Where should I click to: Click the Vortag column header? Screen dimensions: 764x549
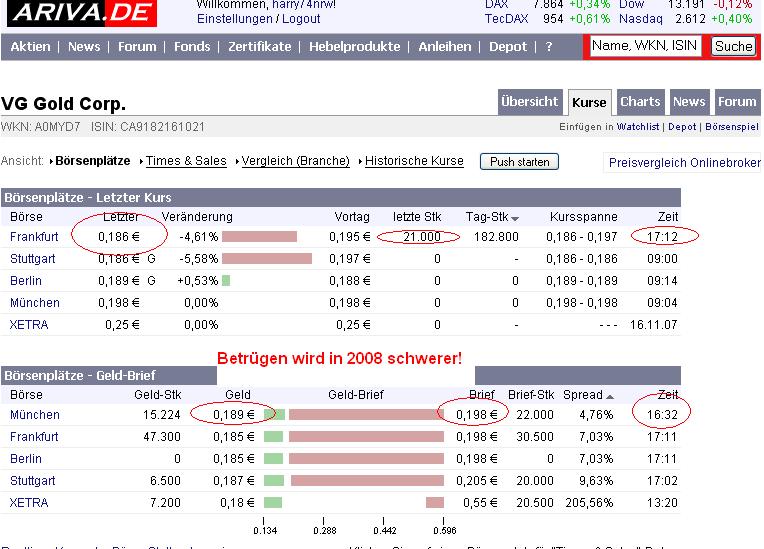coord(352,217)
